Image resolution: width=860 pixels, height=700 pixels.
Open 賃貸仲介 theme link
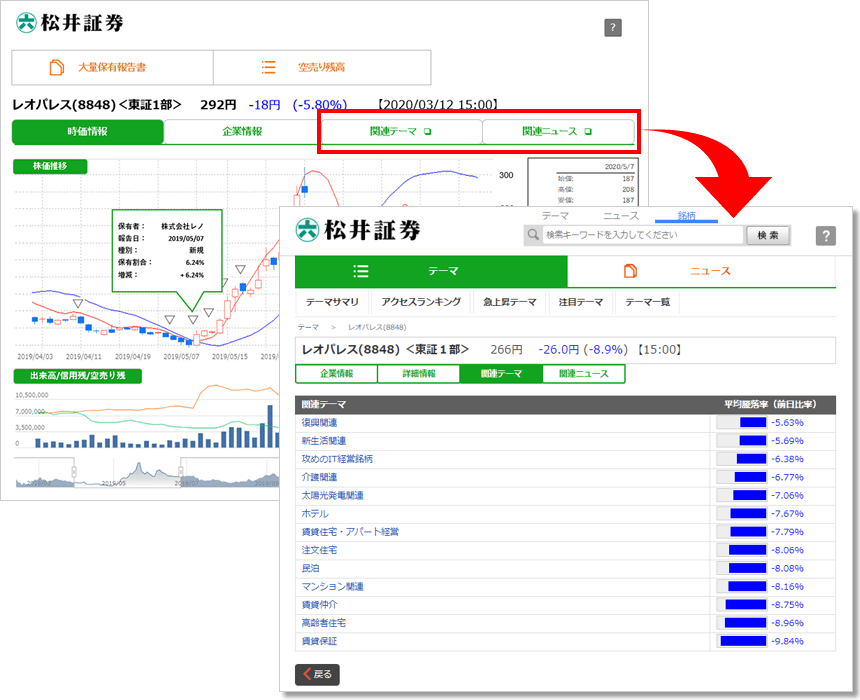pyautogui.click(x=319, y=605)
